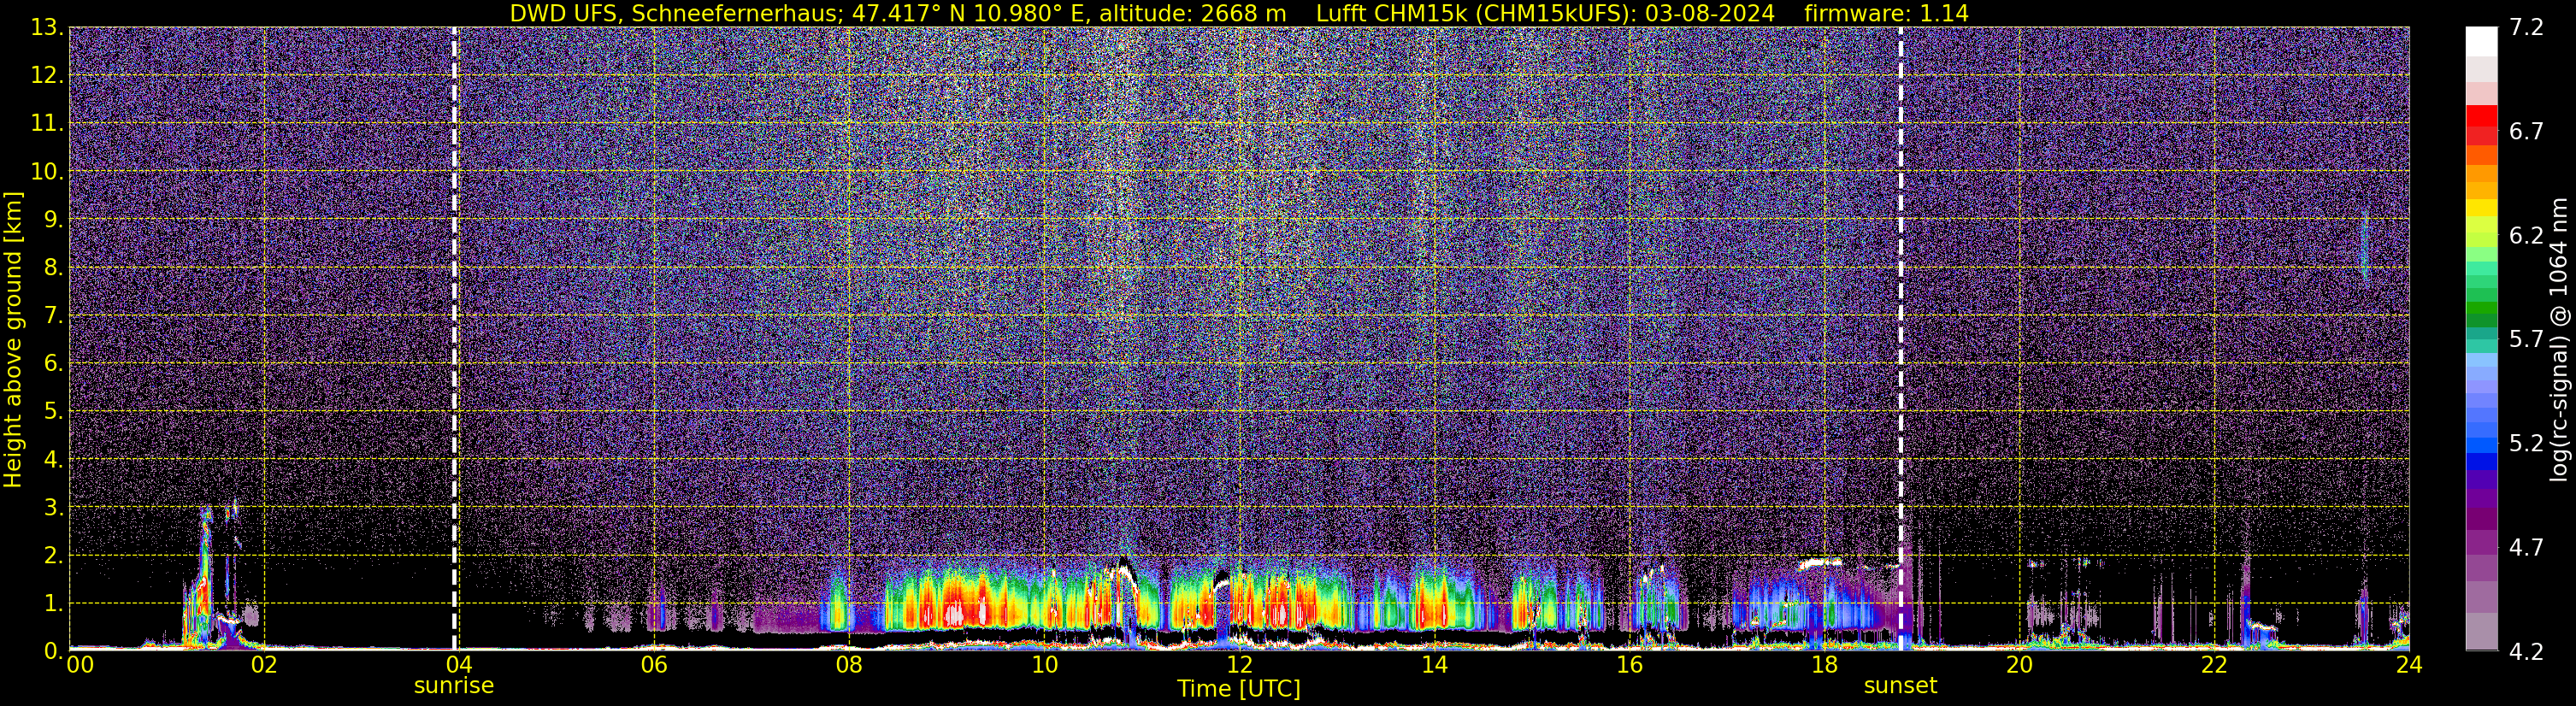The height and width of the screenshot is (706, 2576).
Task: Click the x-axis tick label '12'
Action: (x=1239, y=665)
